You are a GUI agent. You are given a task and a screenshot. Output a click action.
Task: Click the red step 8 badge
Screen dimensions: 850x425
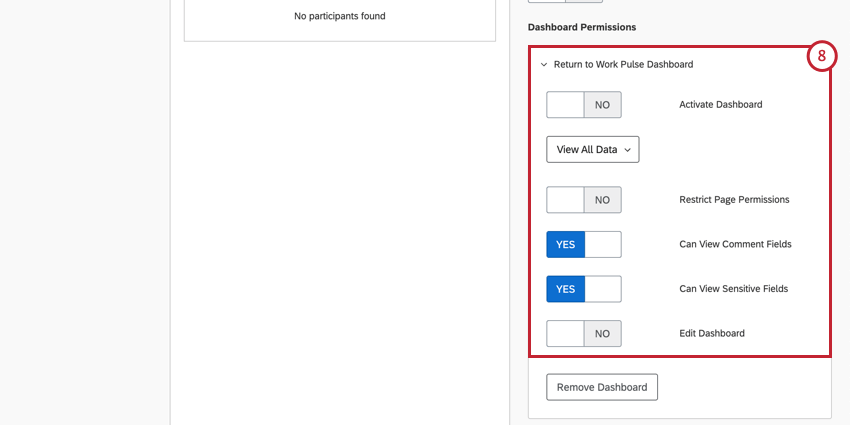[x=821, y=56]
